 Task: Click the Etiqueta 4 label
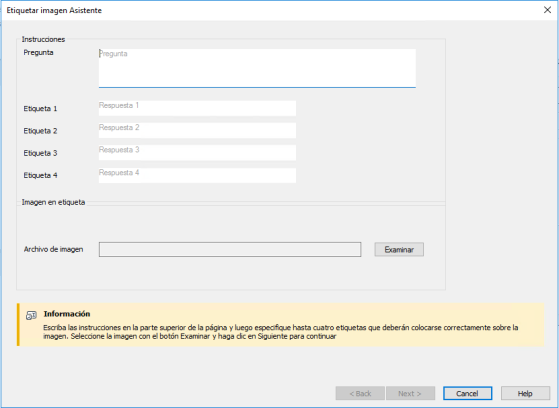click(40, 175)
